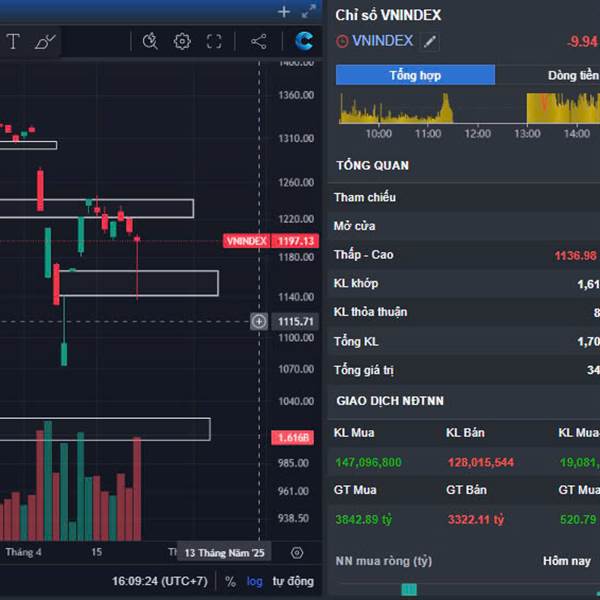Add a new chart panel with plus
Viewport: 600px width, 600px height.
coord(284,12)
